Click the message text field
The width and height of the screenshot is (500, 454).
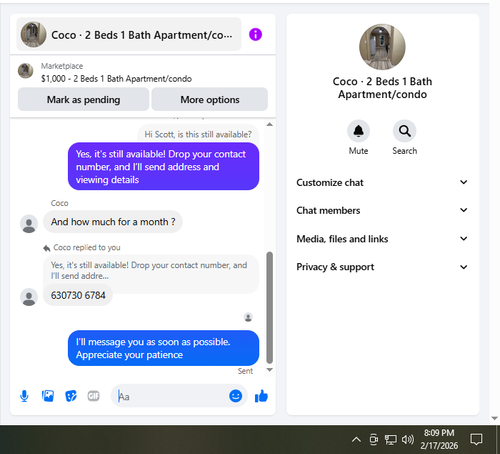pyautogui.click(x=170, y=396)
